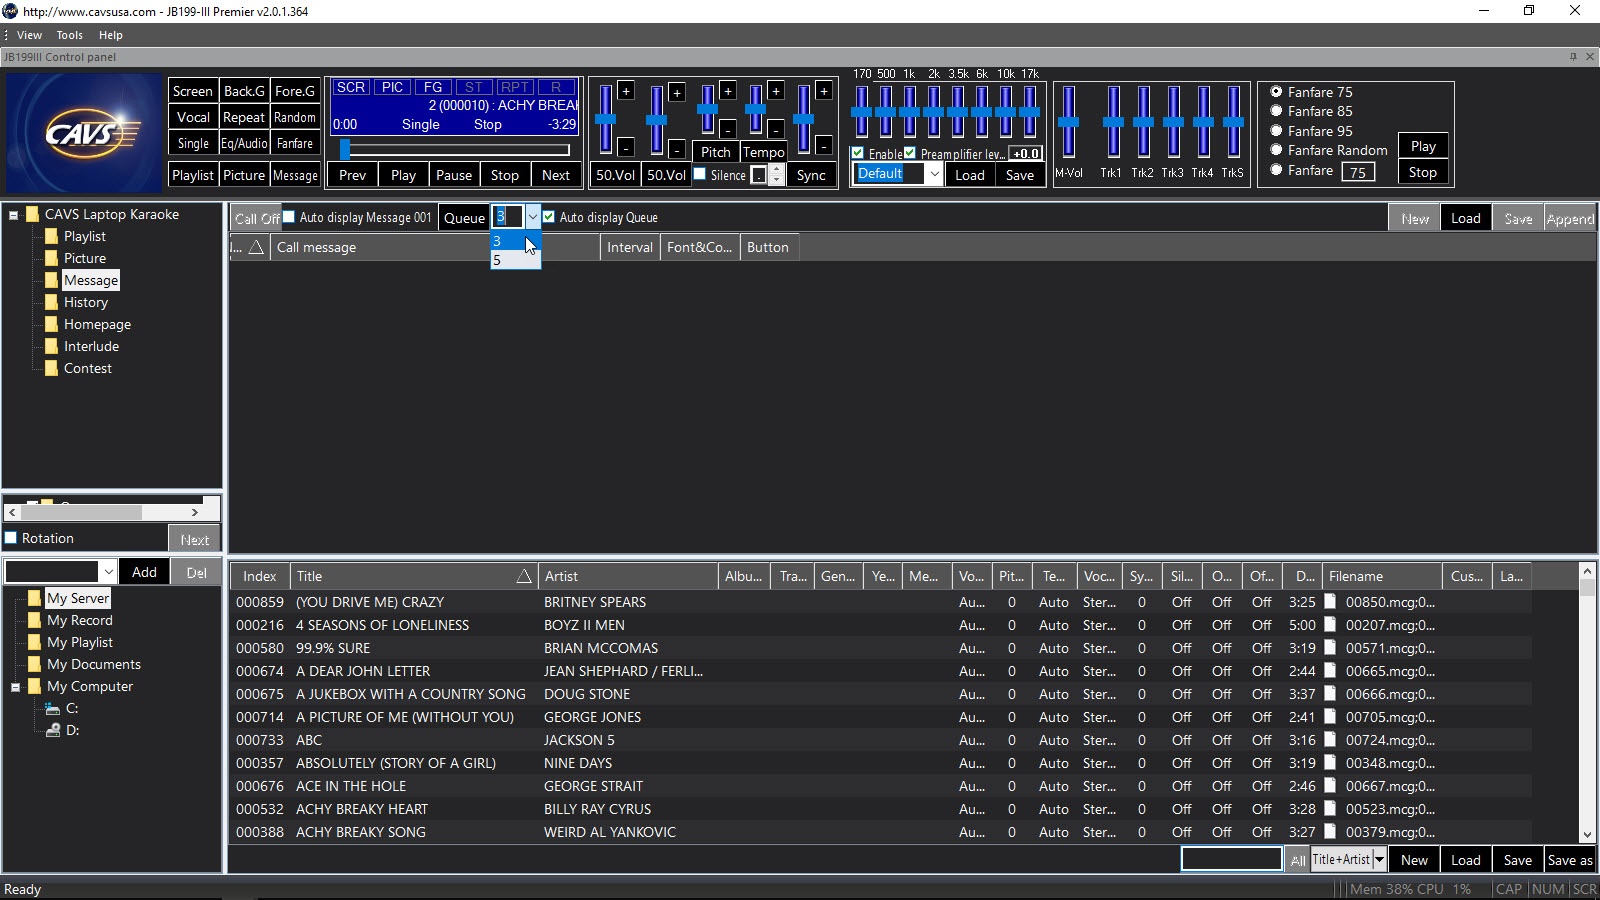The image size is (1600, 900).
Task: Enable Auto display Message 001
Action: pos(289,216)
